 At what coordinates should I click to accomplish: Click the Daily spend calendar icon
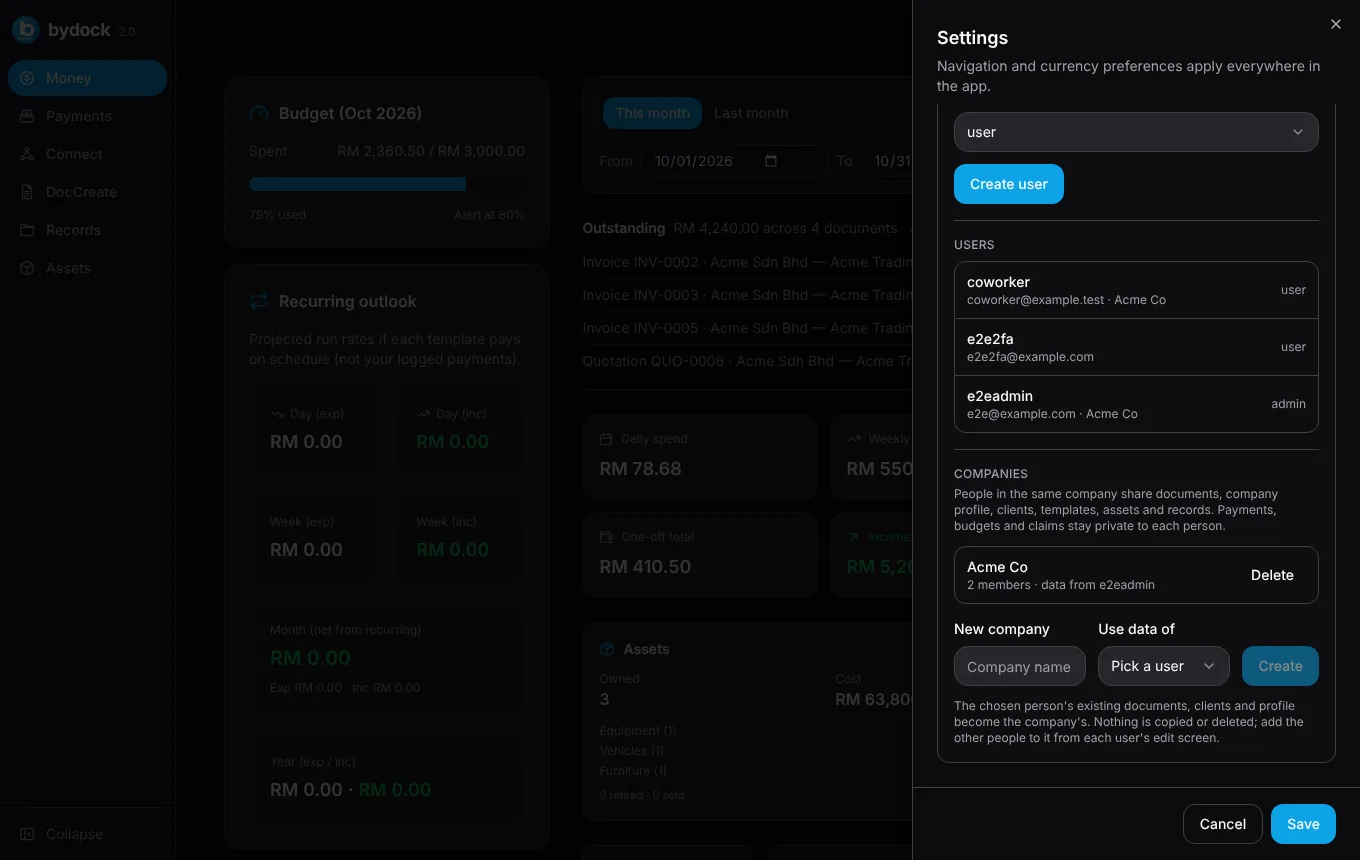(606, 439)
